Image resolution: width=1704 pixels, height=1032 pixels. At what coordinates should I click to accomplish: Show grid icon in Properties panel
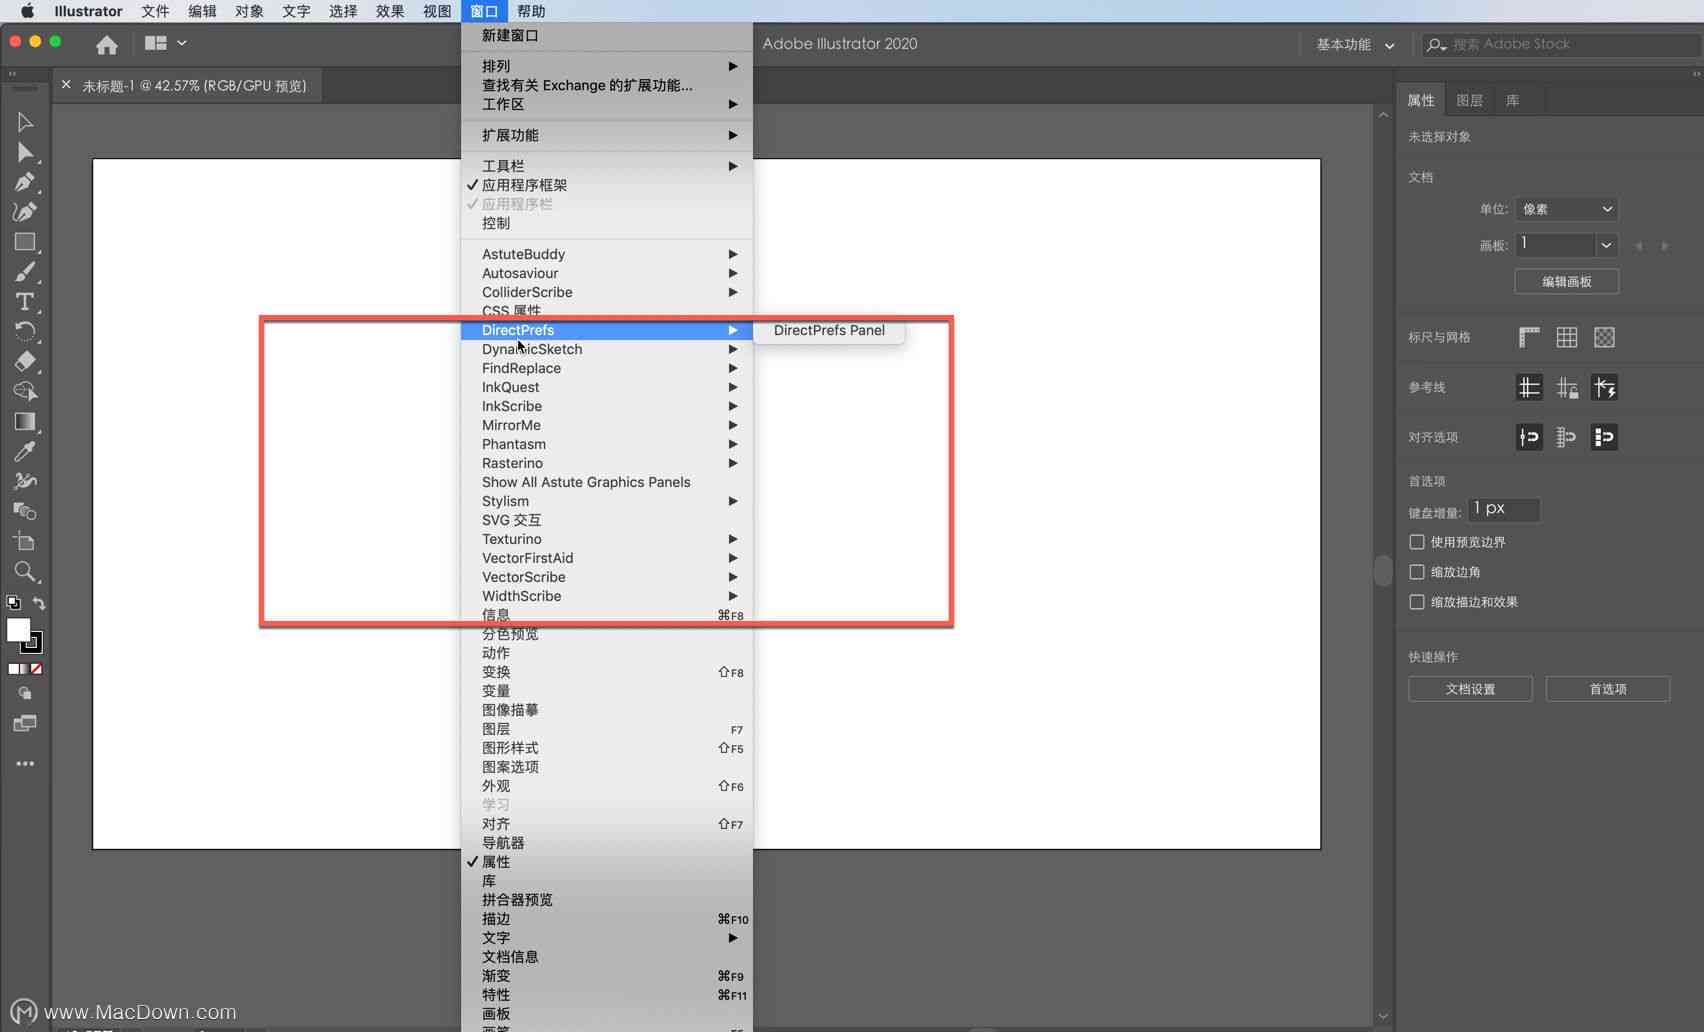[1567, 338]
